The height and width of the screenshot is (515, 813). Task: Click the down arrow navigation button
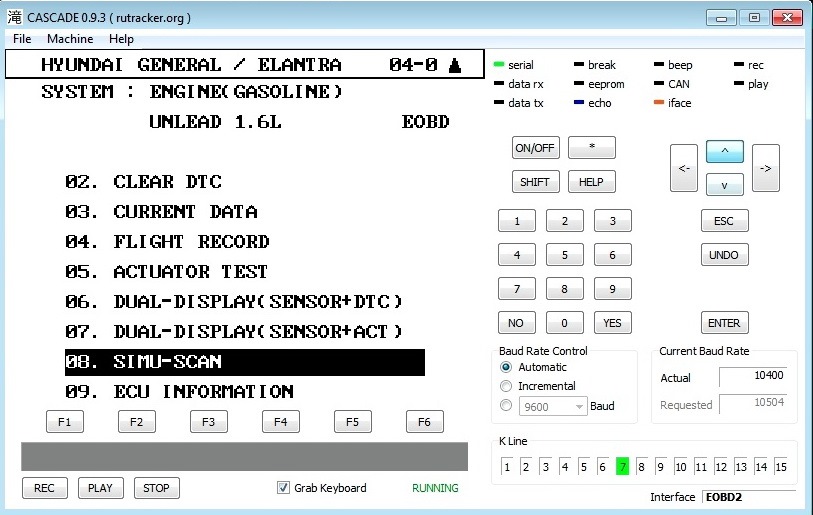724,185
